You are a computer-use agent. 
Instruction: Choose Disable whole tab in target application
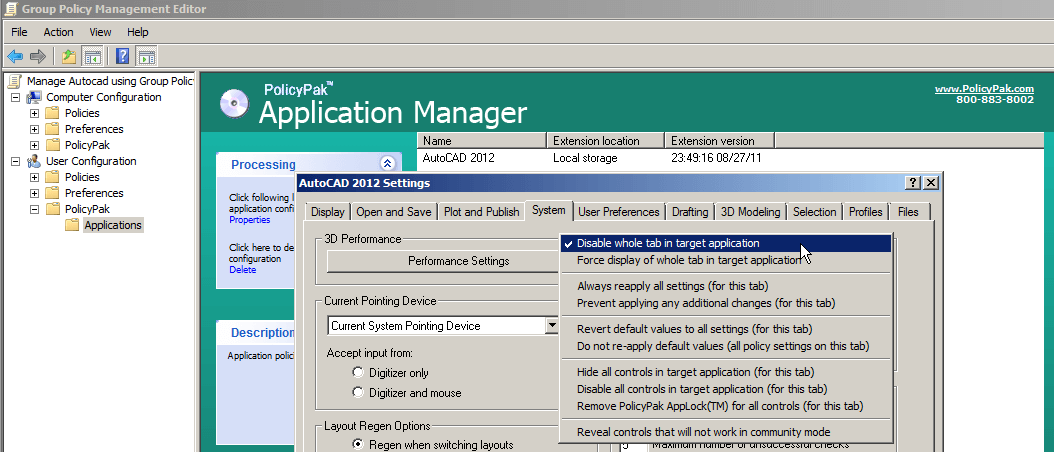(x=726, y=243)
